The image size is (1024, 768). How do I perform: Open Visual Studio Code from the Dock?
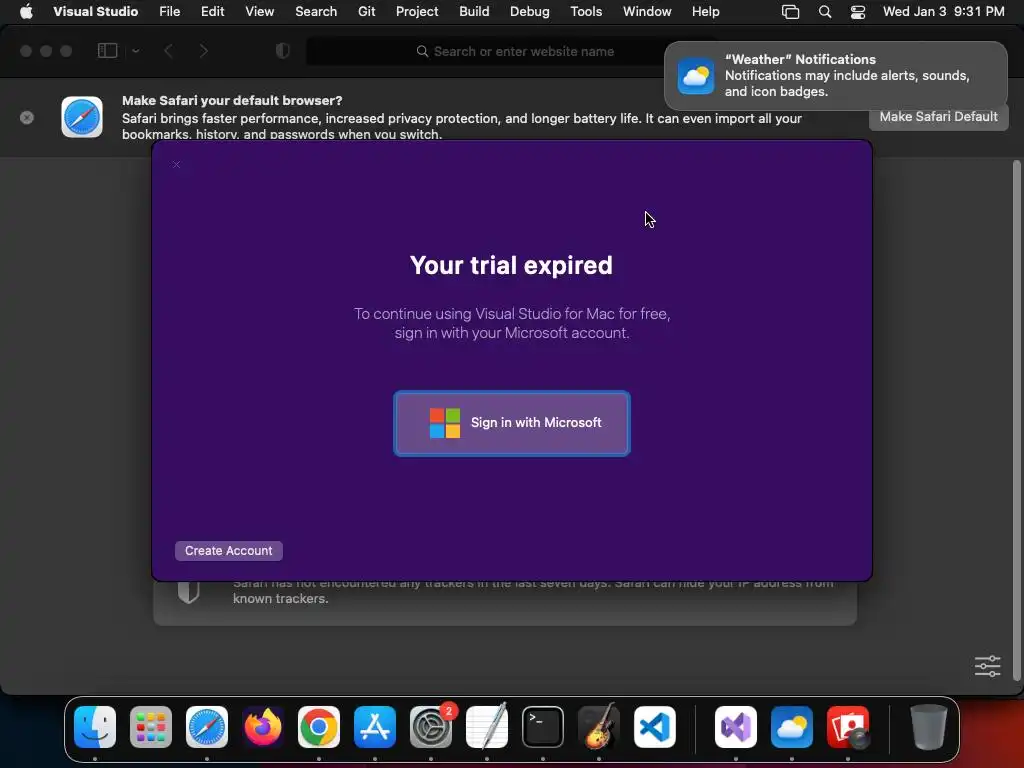[x=654, y=727]
